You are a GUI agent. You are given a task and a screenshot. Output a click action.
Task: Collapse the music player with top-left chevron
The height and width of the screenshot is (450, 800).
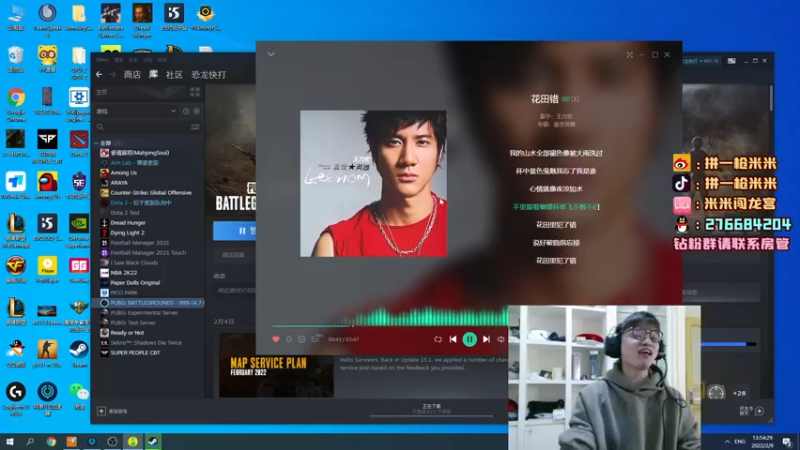[271, 54]
